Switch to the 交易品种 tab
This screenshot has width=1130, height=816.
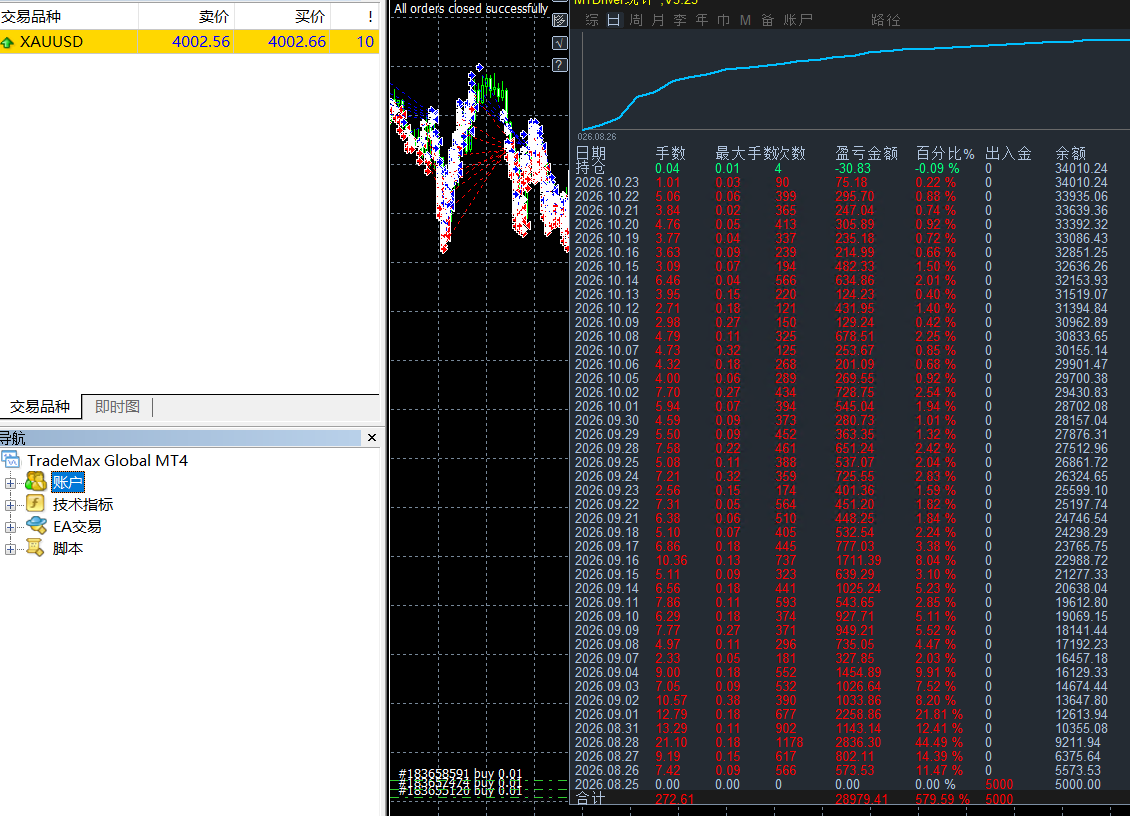40,407
